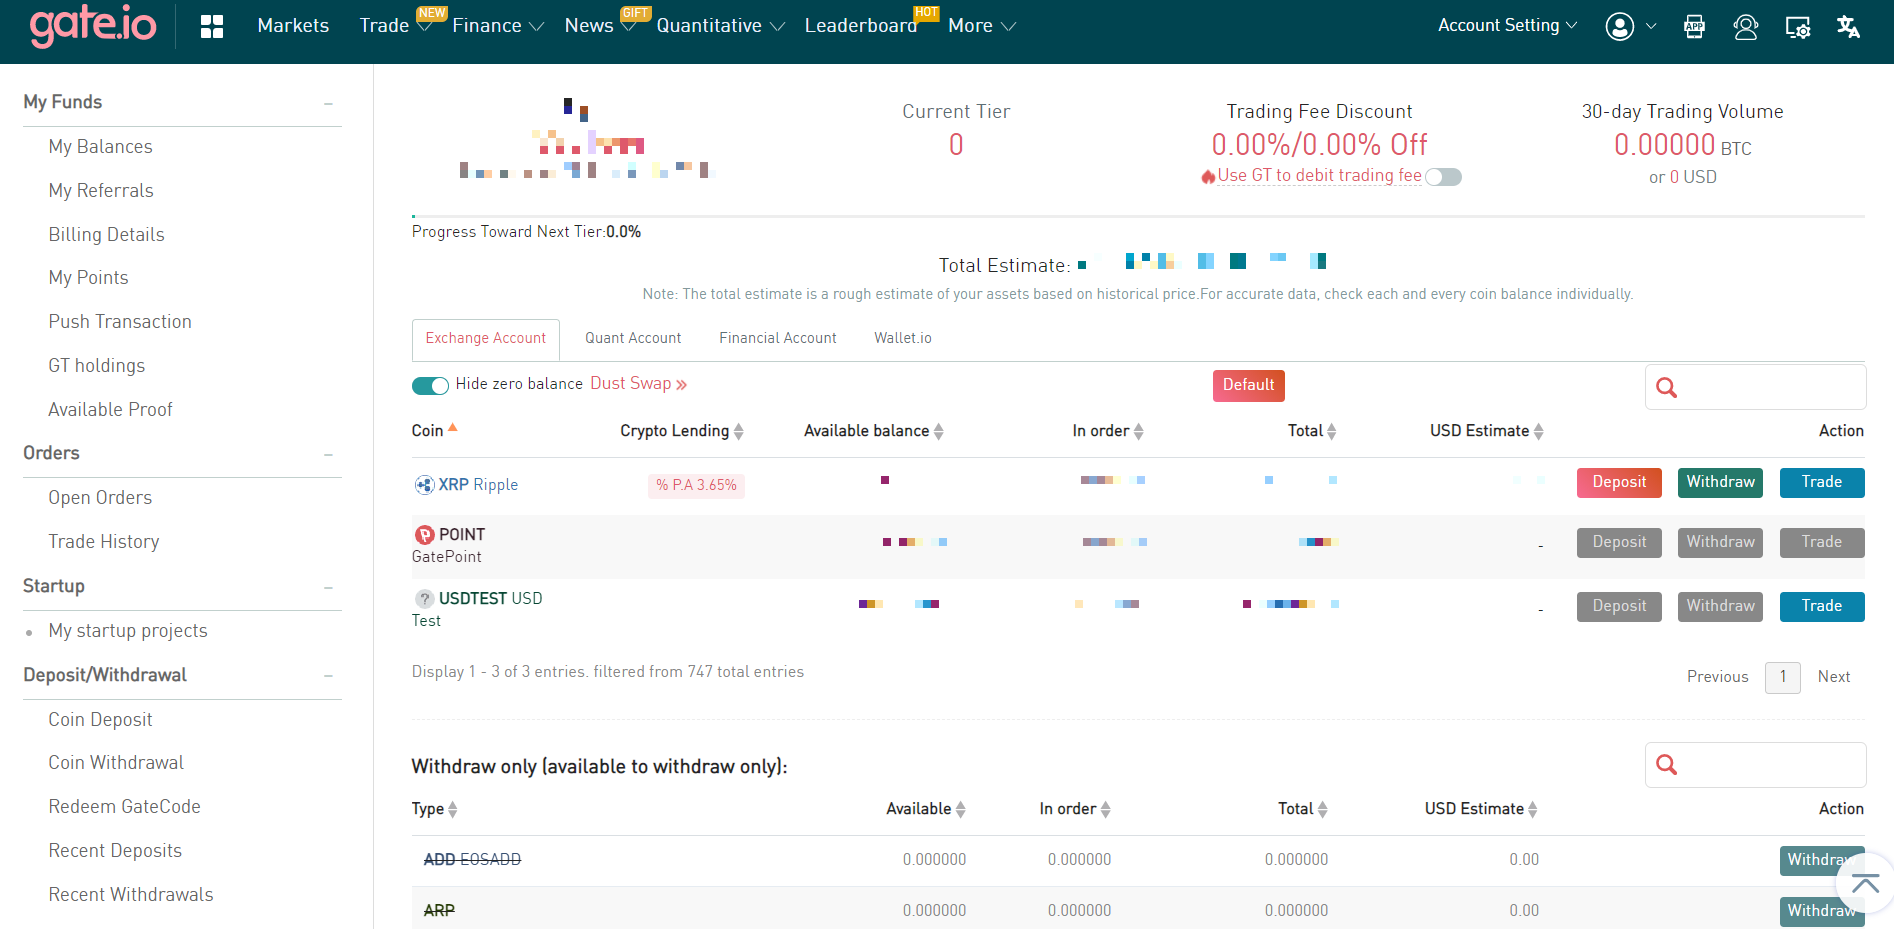
Task: Collapse the Deposit/Withdrawal sidebar section
Action: pyautogui.click(x=328, y=677)
